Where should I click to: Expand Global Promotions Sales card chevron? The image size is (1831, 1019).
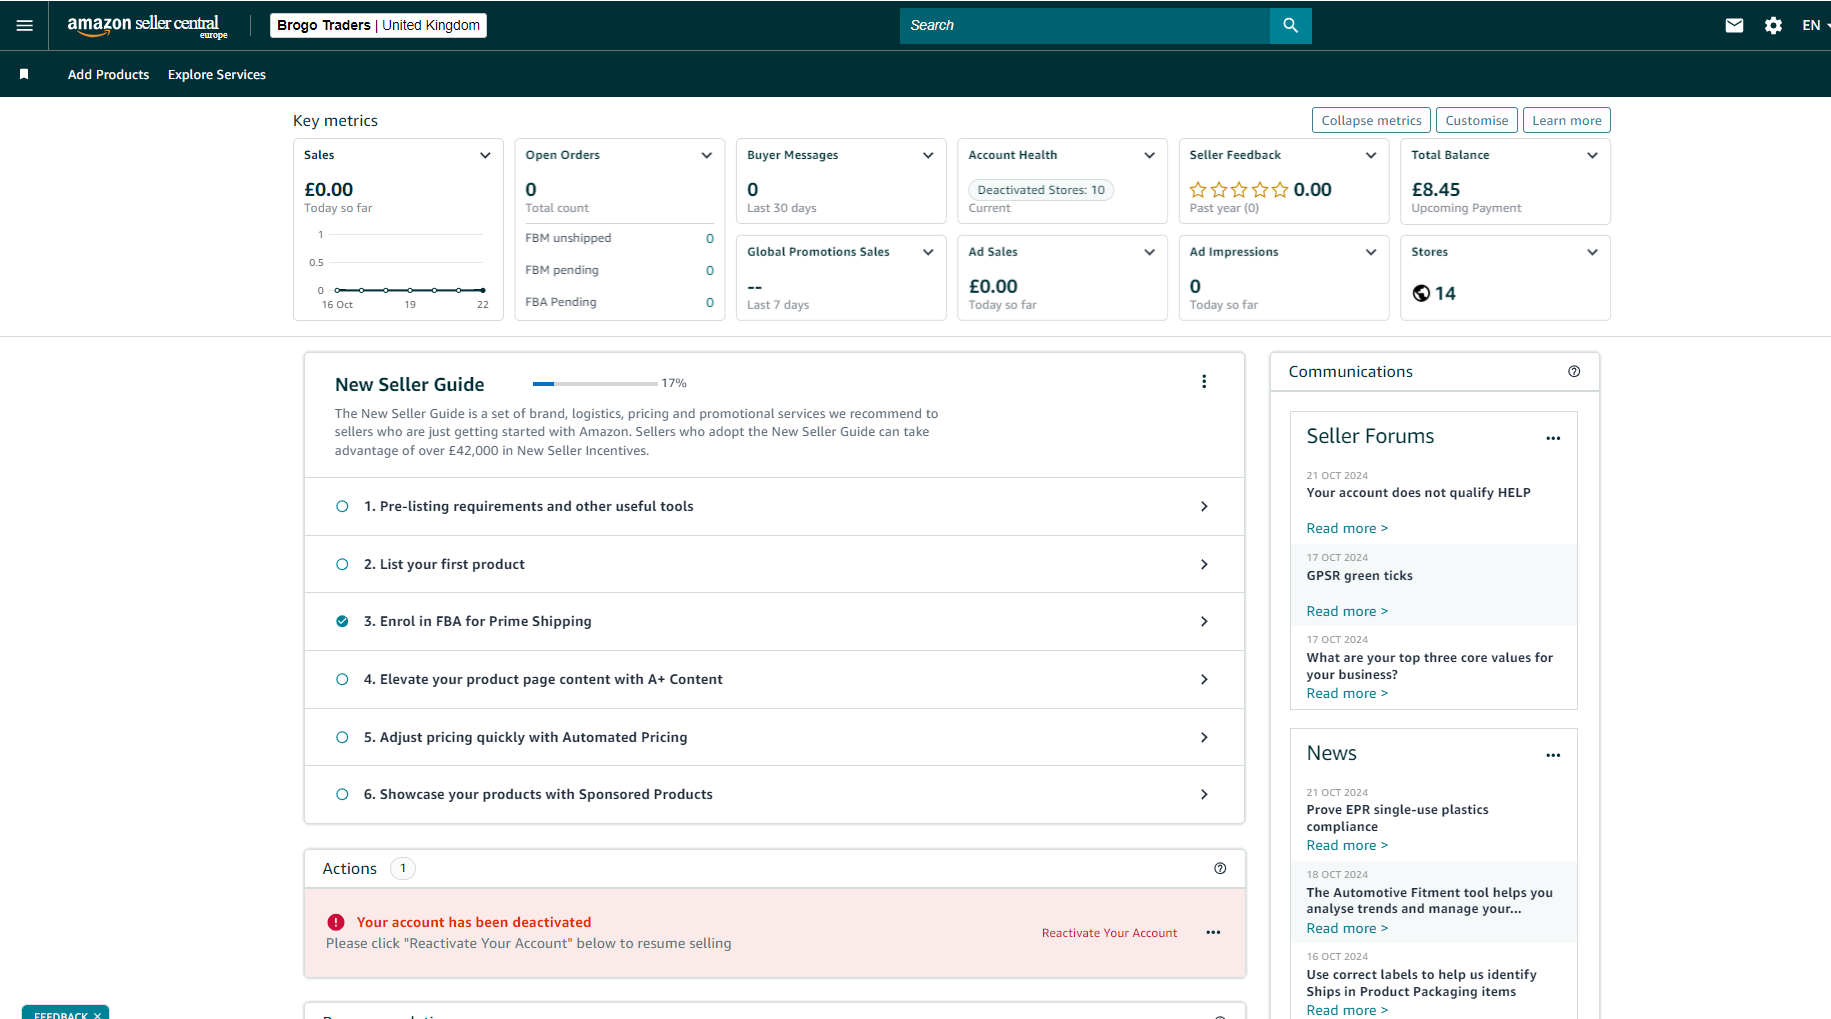point(928,252)
